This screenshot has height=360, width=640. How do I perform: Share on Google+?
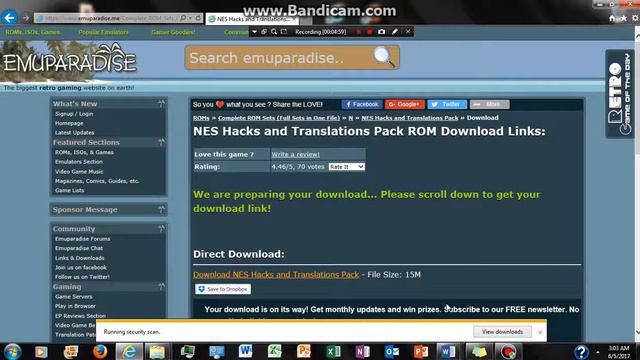tap(404, 104)
